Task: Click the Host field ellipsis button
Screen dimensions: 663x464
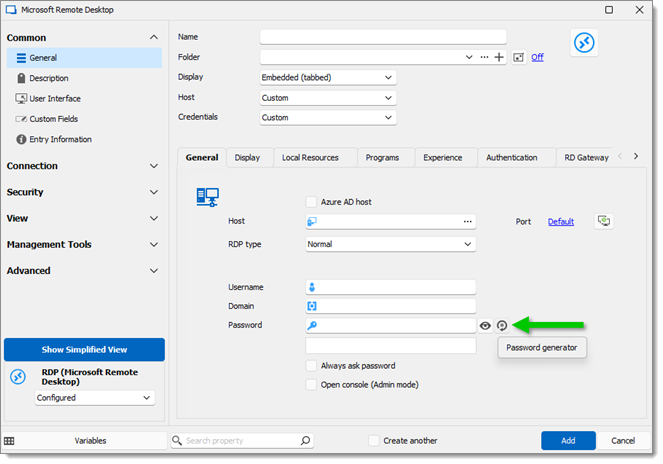Action: (467, 222)
